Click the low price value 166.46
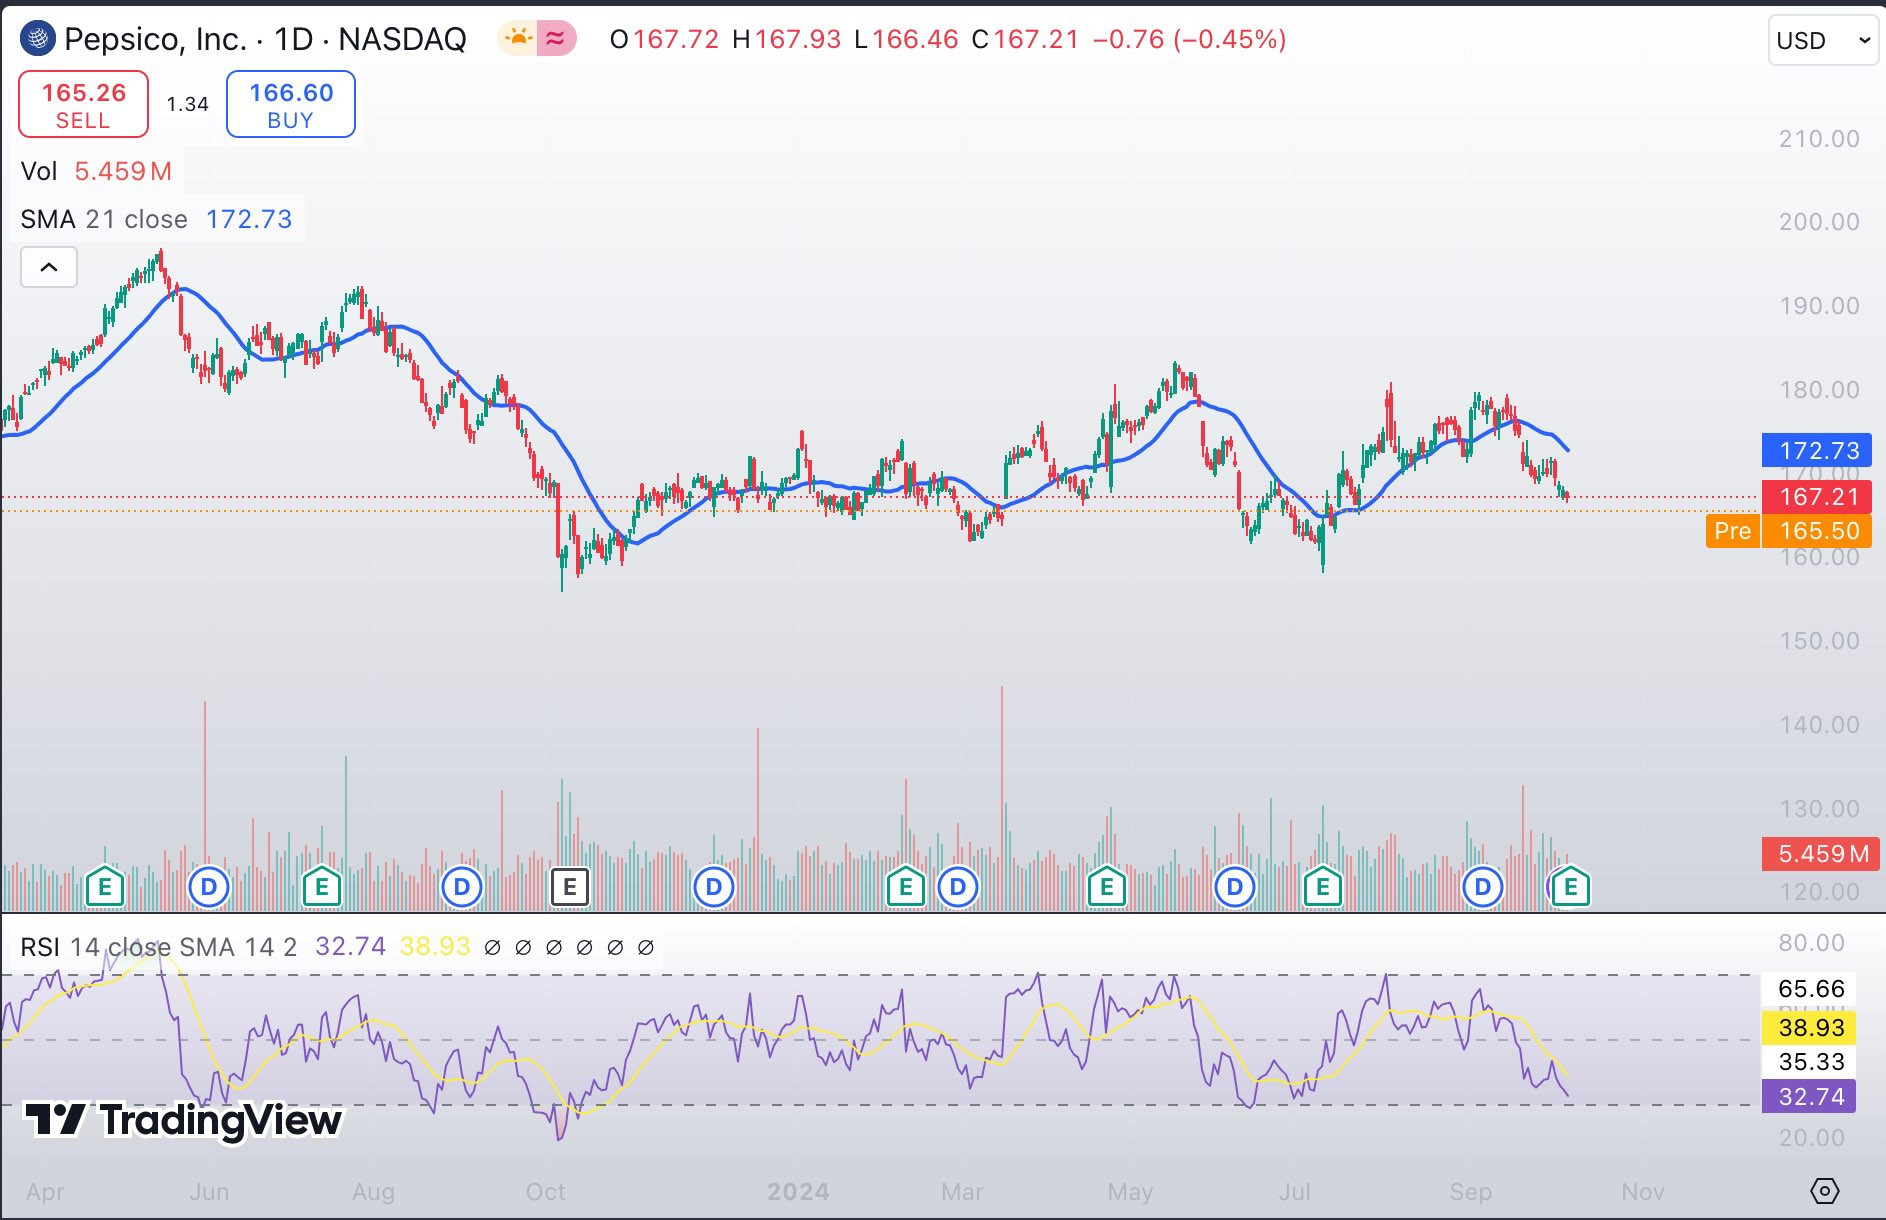The image size is (1886, 1220). tap(915, 39)
